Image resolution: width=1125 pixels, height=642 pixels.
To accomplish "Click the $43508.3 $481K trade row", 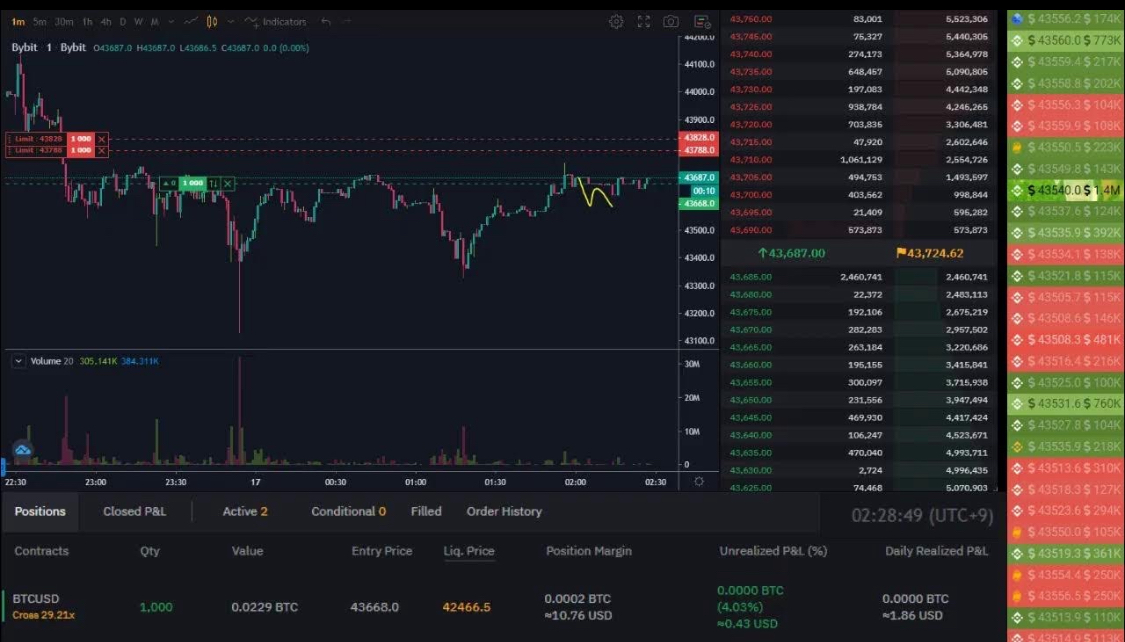I will pyautogui.click(x=1065, y=339).
